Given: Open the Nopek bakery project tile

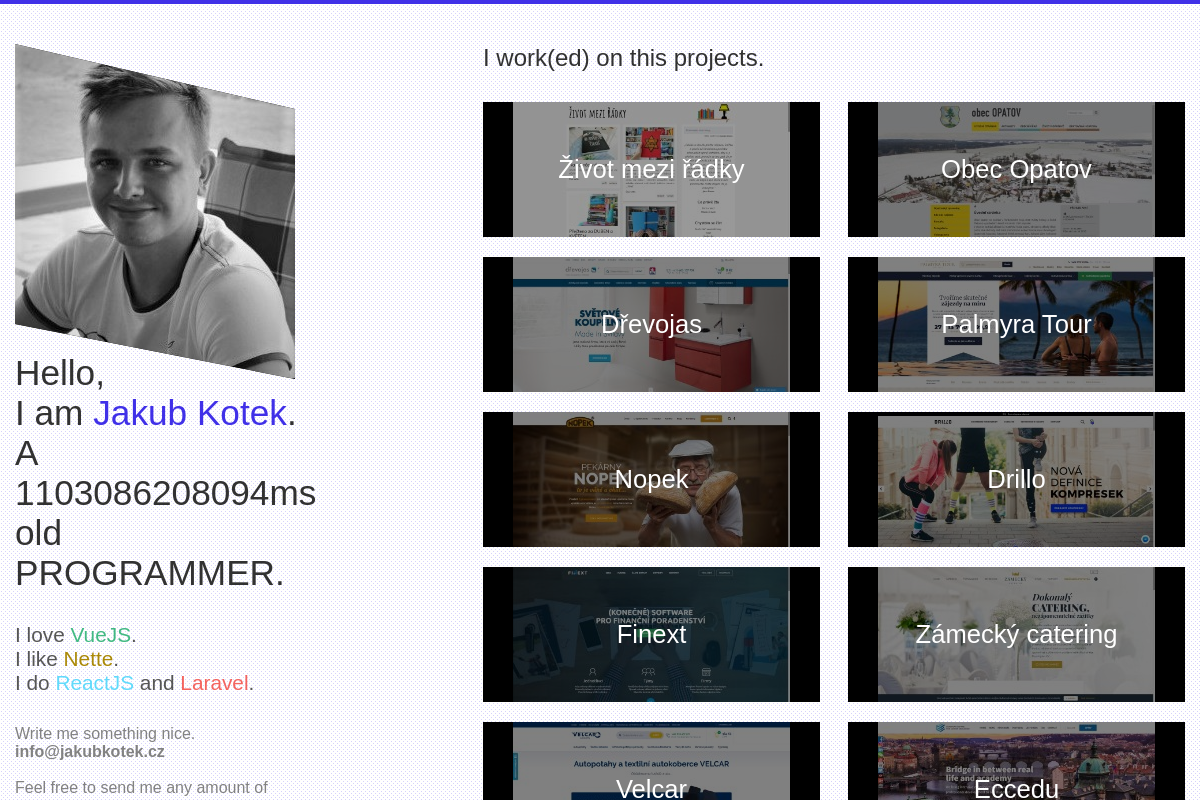Looking at the screenshot, I should coord(651,479).
